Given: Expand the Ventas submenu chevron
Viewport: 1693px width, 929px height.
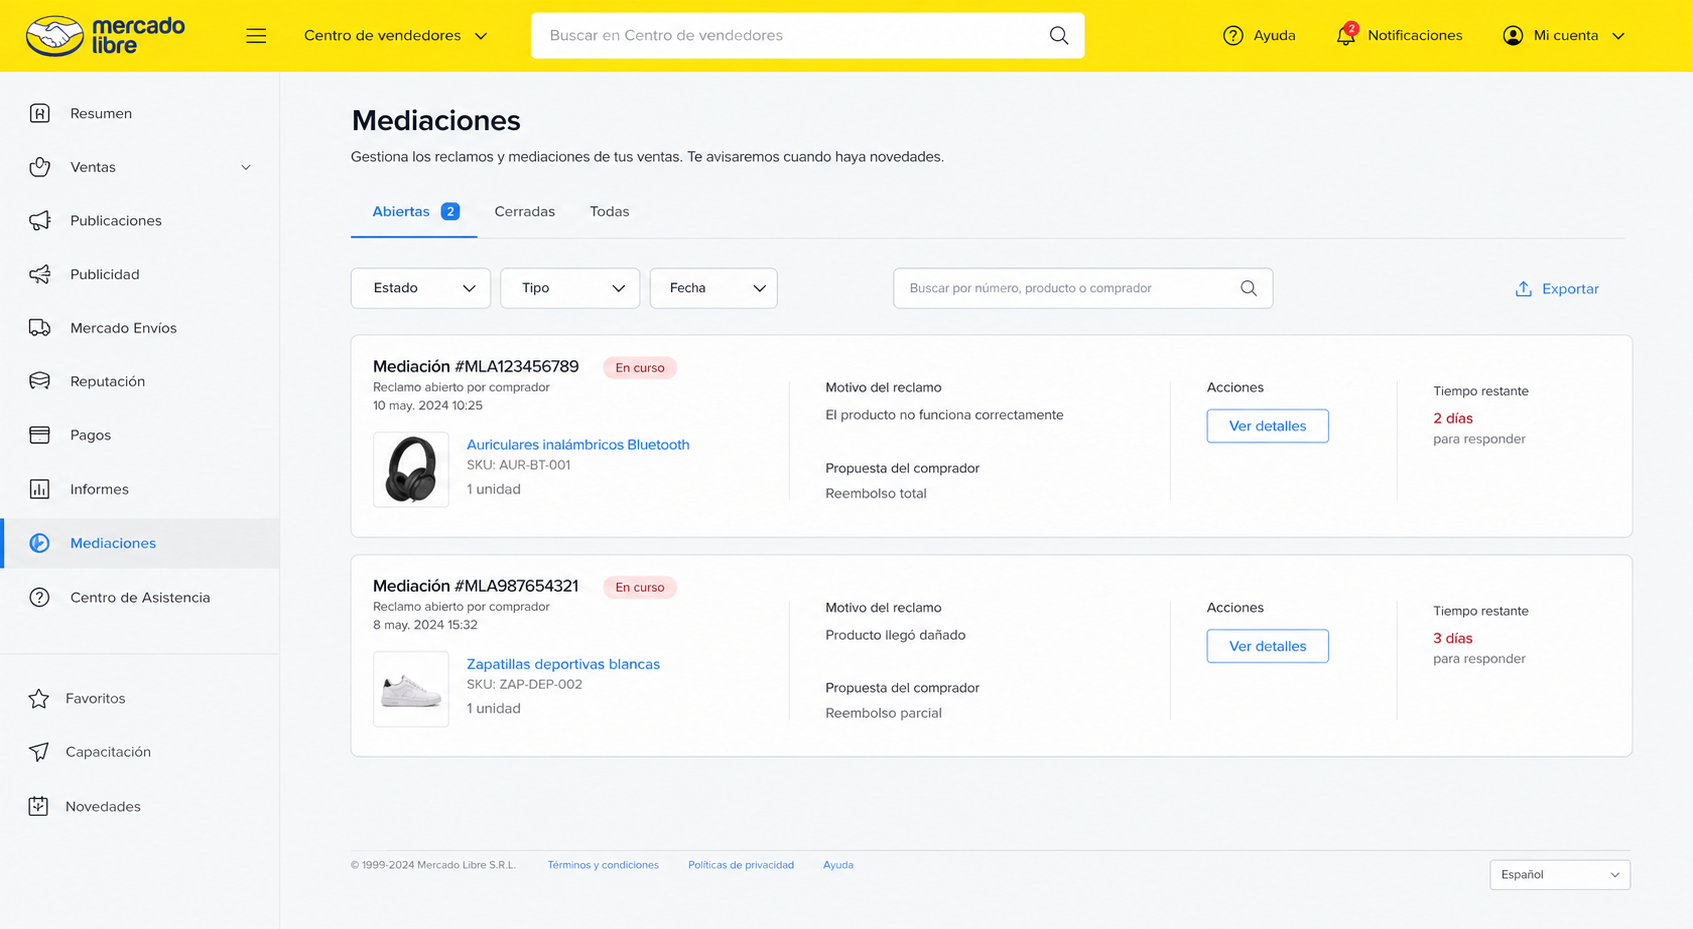Looking at the screenshot, I should [x=246, y=167].
